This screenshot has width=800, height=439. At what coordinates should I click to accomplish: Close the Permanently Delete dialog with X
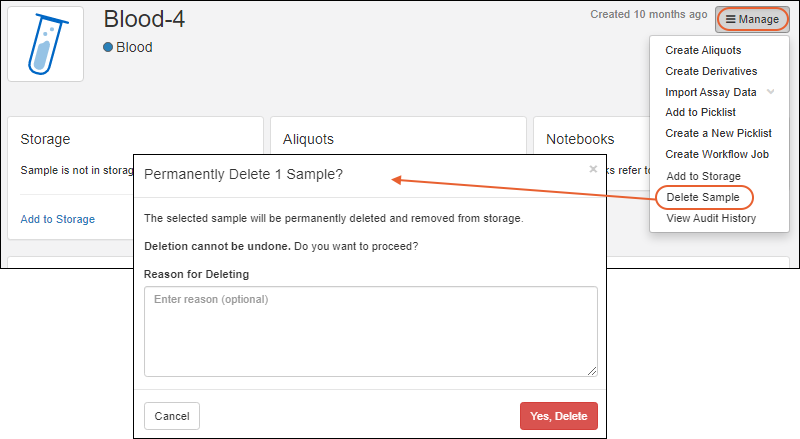point(593,170)
